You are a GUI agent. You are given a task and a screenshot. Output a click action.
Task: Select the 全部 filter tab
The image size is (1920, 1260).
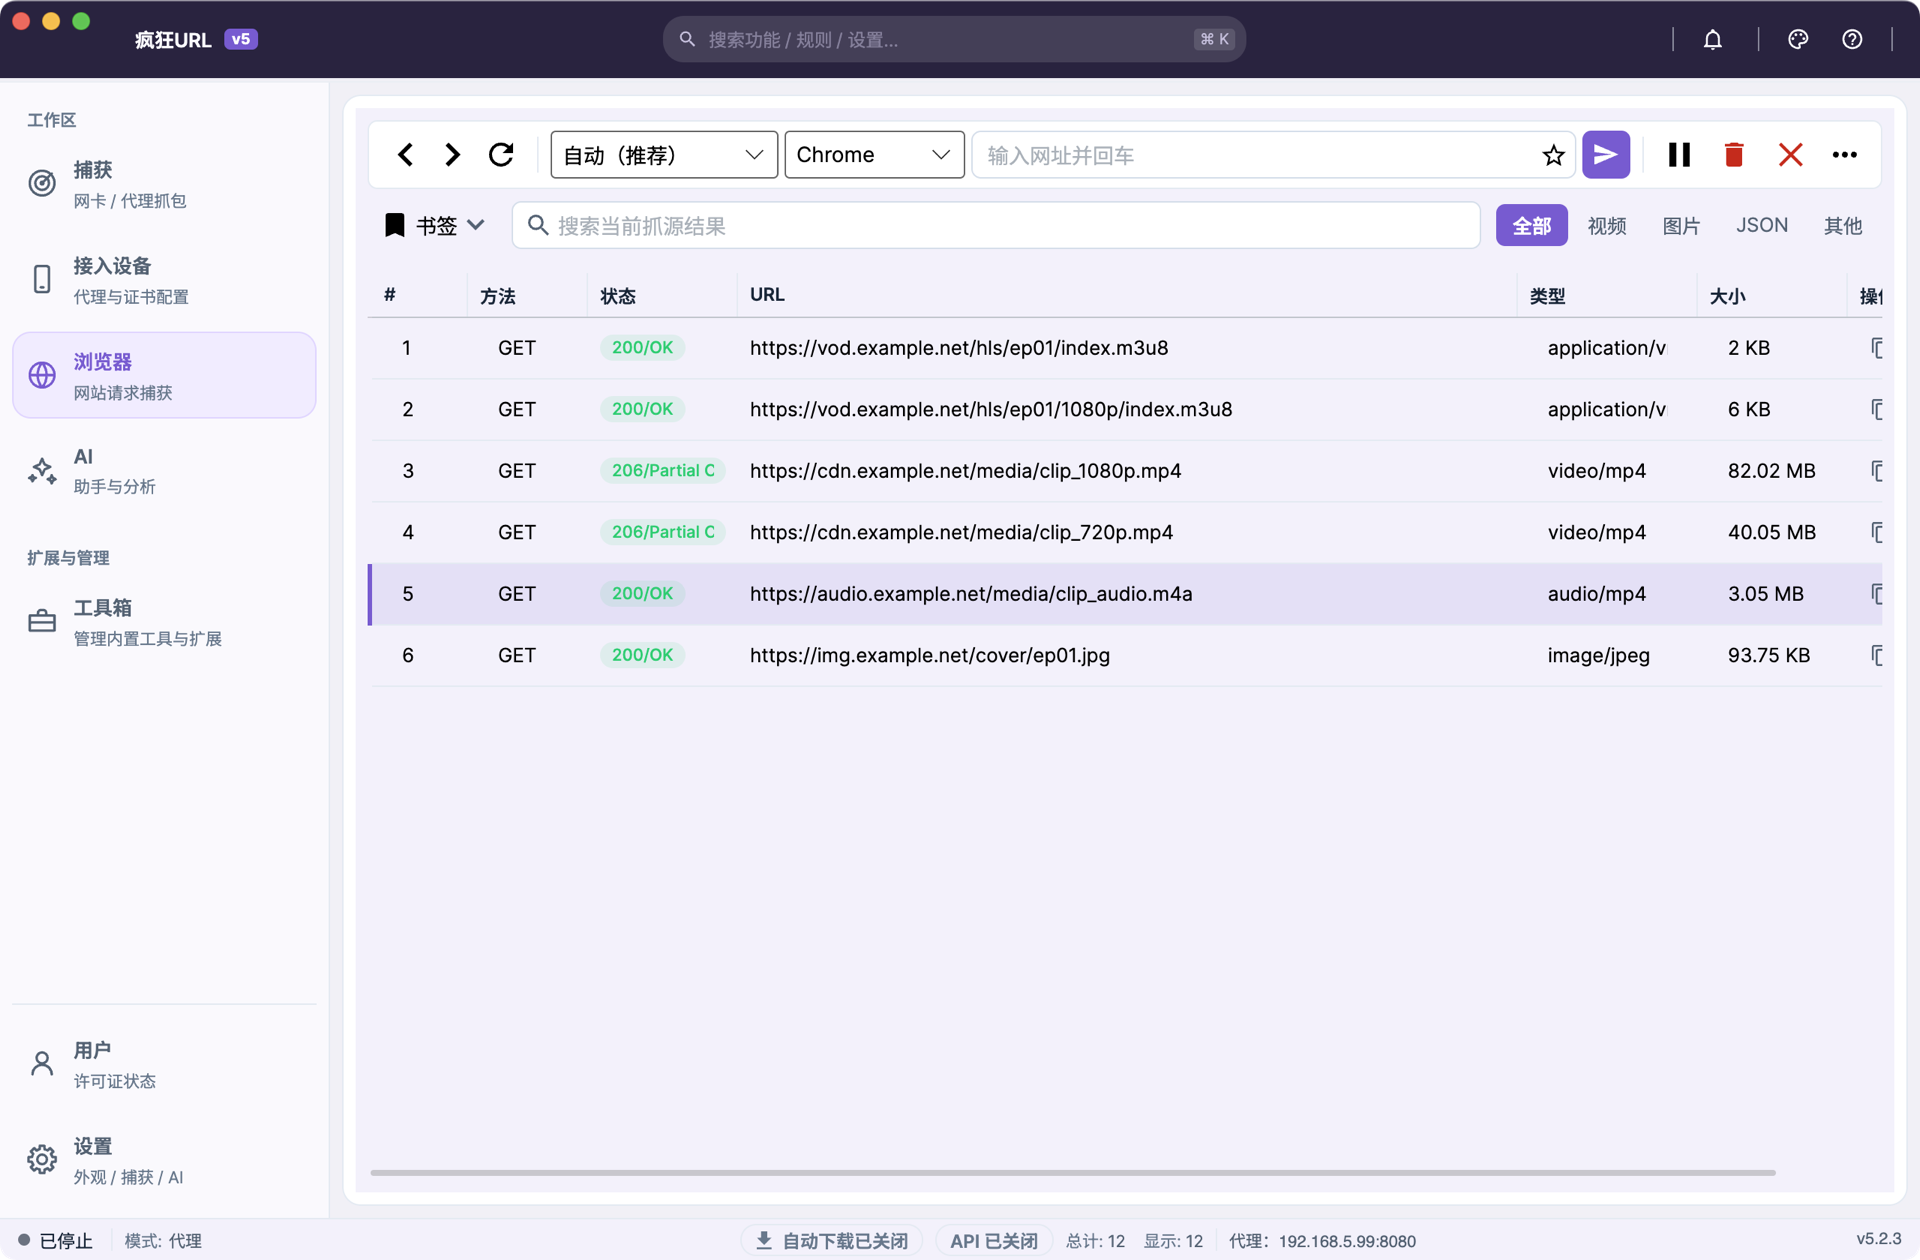[1531, 226]
